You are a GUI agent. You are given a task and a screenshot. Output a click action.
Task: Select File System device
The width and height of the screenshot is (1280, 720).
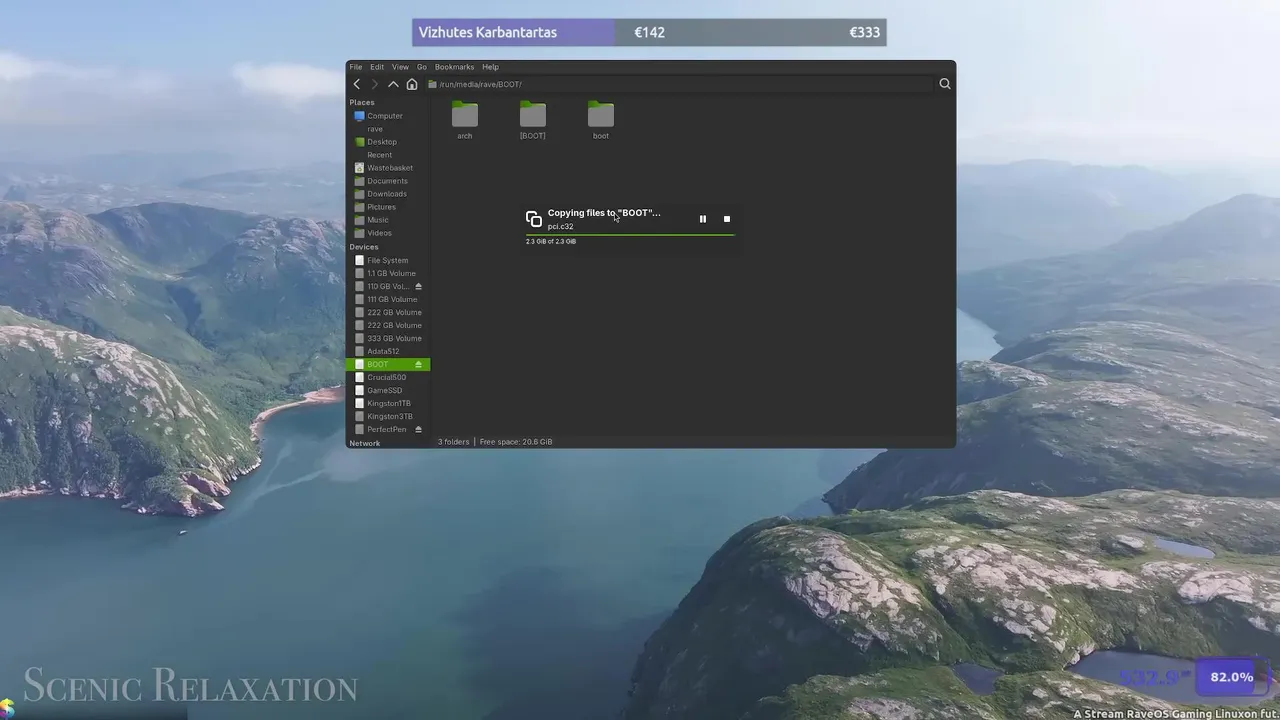point(388,261)
